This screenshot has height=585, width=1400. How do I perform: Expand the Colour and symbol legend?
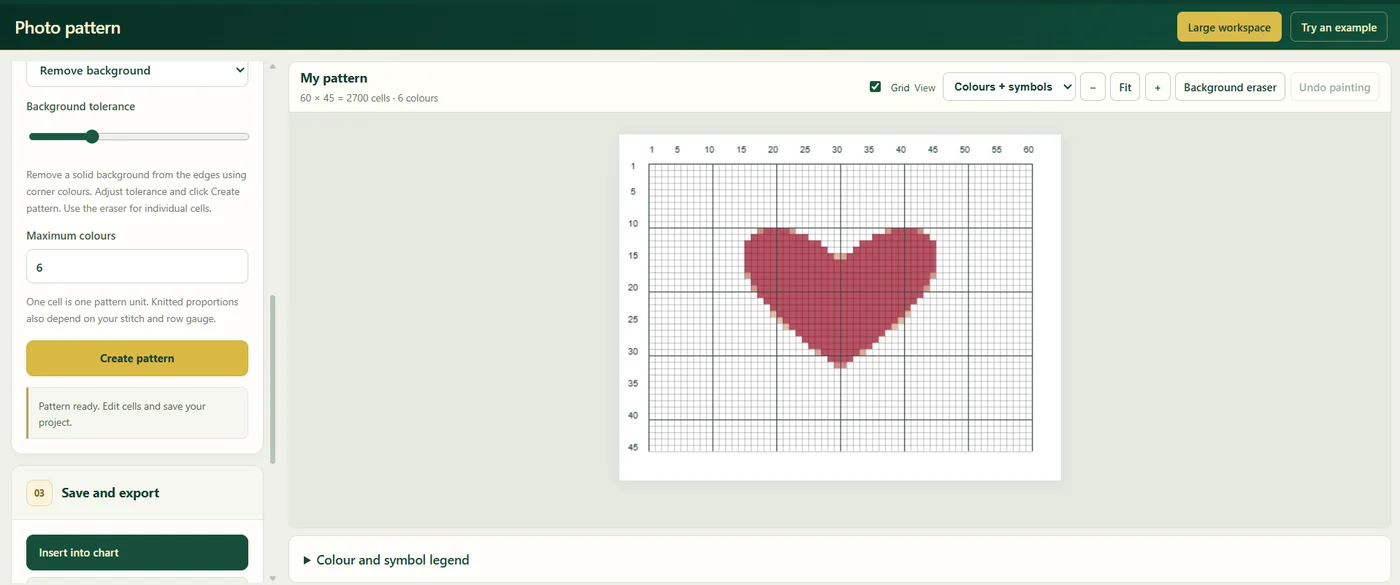[385, 560]
